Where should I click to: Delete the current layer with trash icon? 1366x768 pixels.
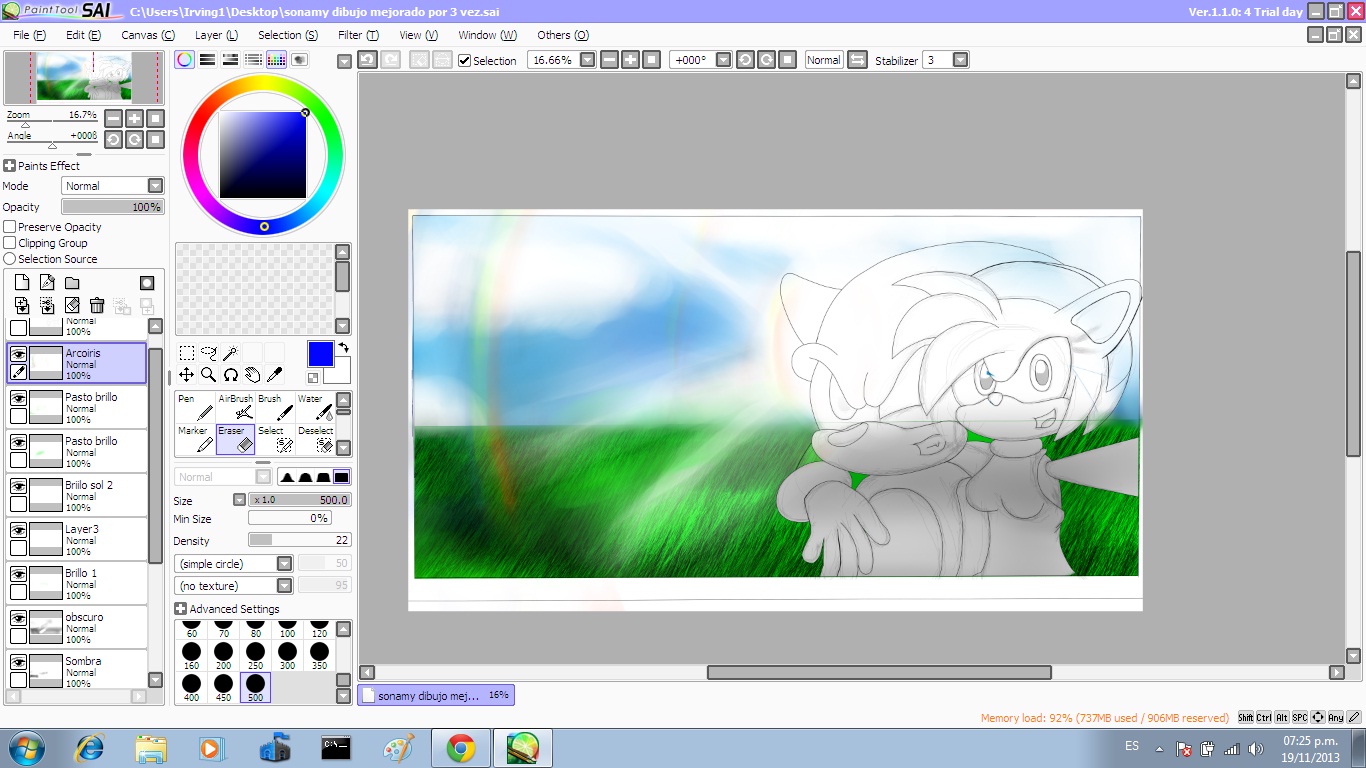97,306
